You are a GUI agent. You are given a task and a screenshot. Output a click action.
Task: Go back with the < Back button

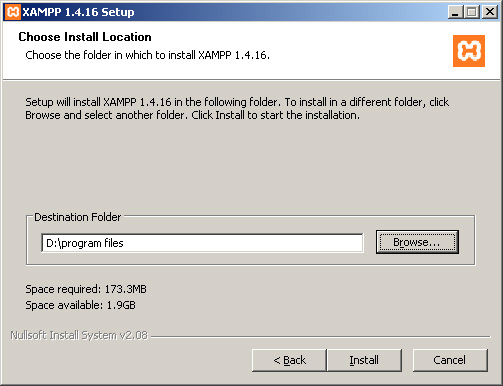[289, 360]
